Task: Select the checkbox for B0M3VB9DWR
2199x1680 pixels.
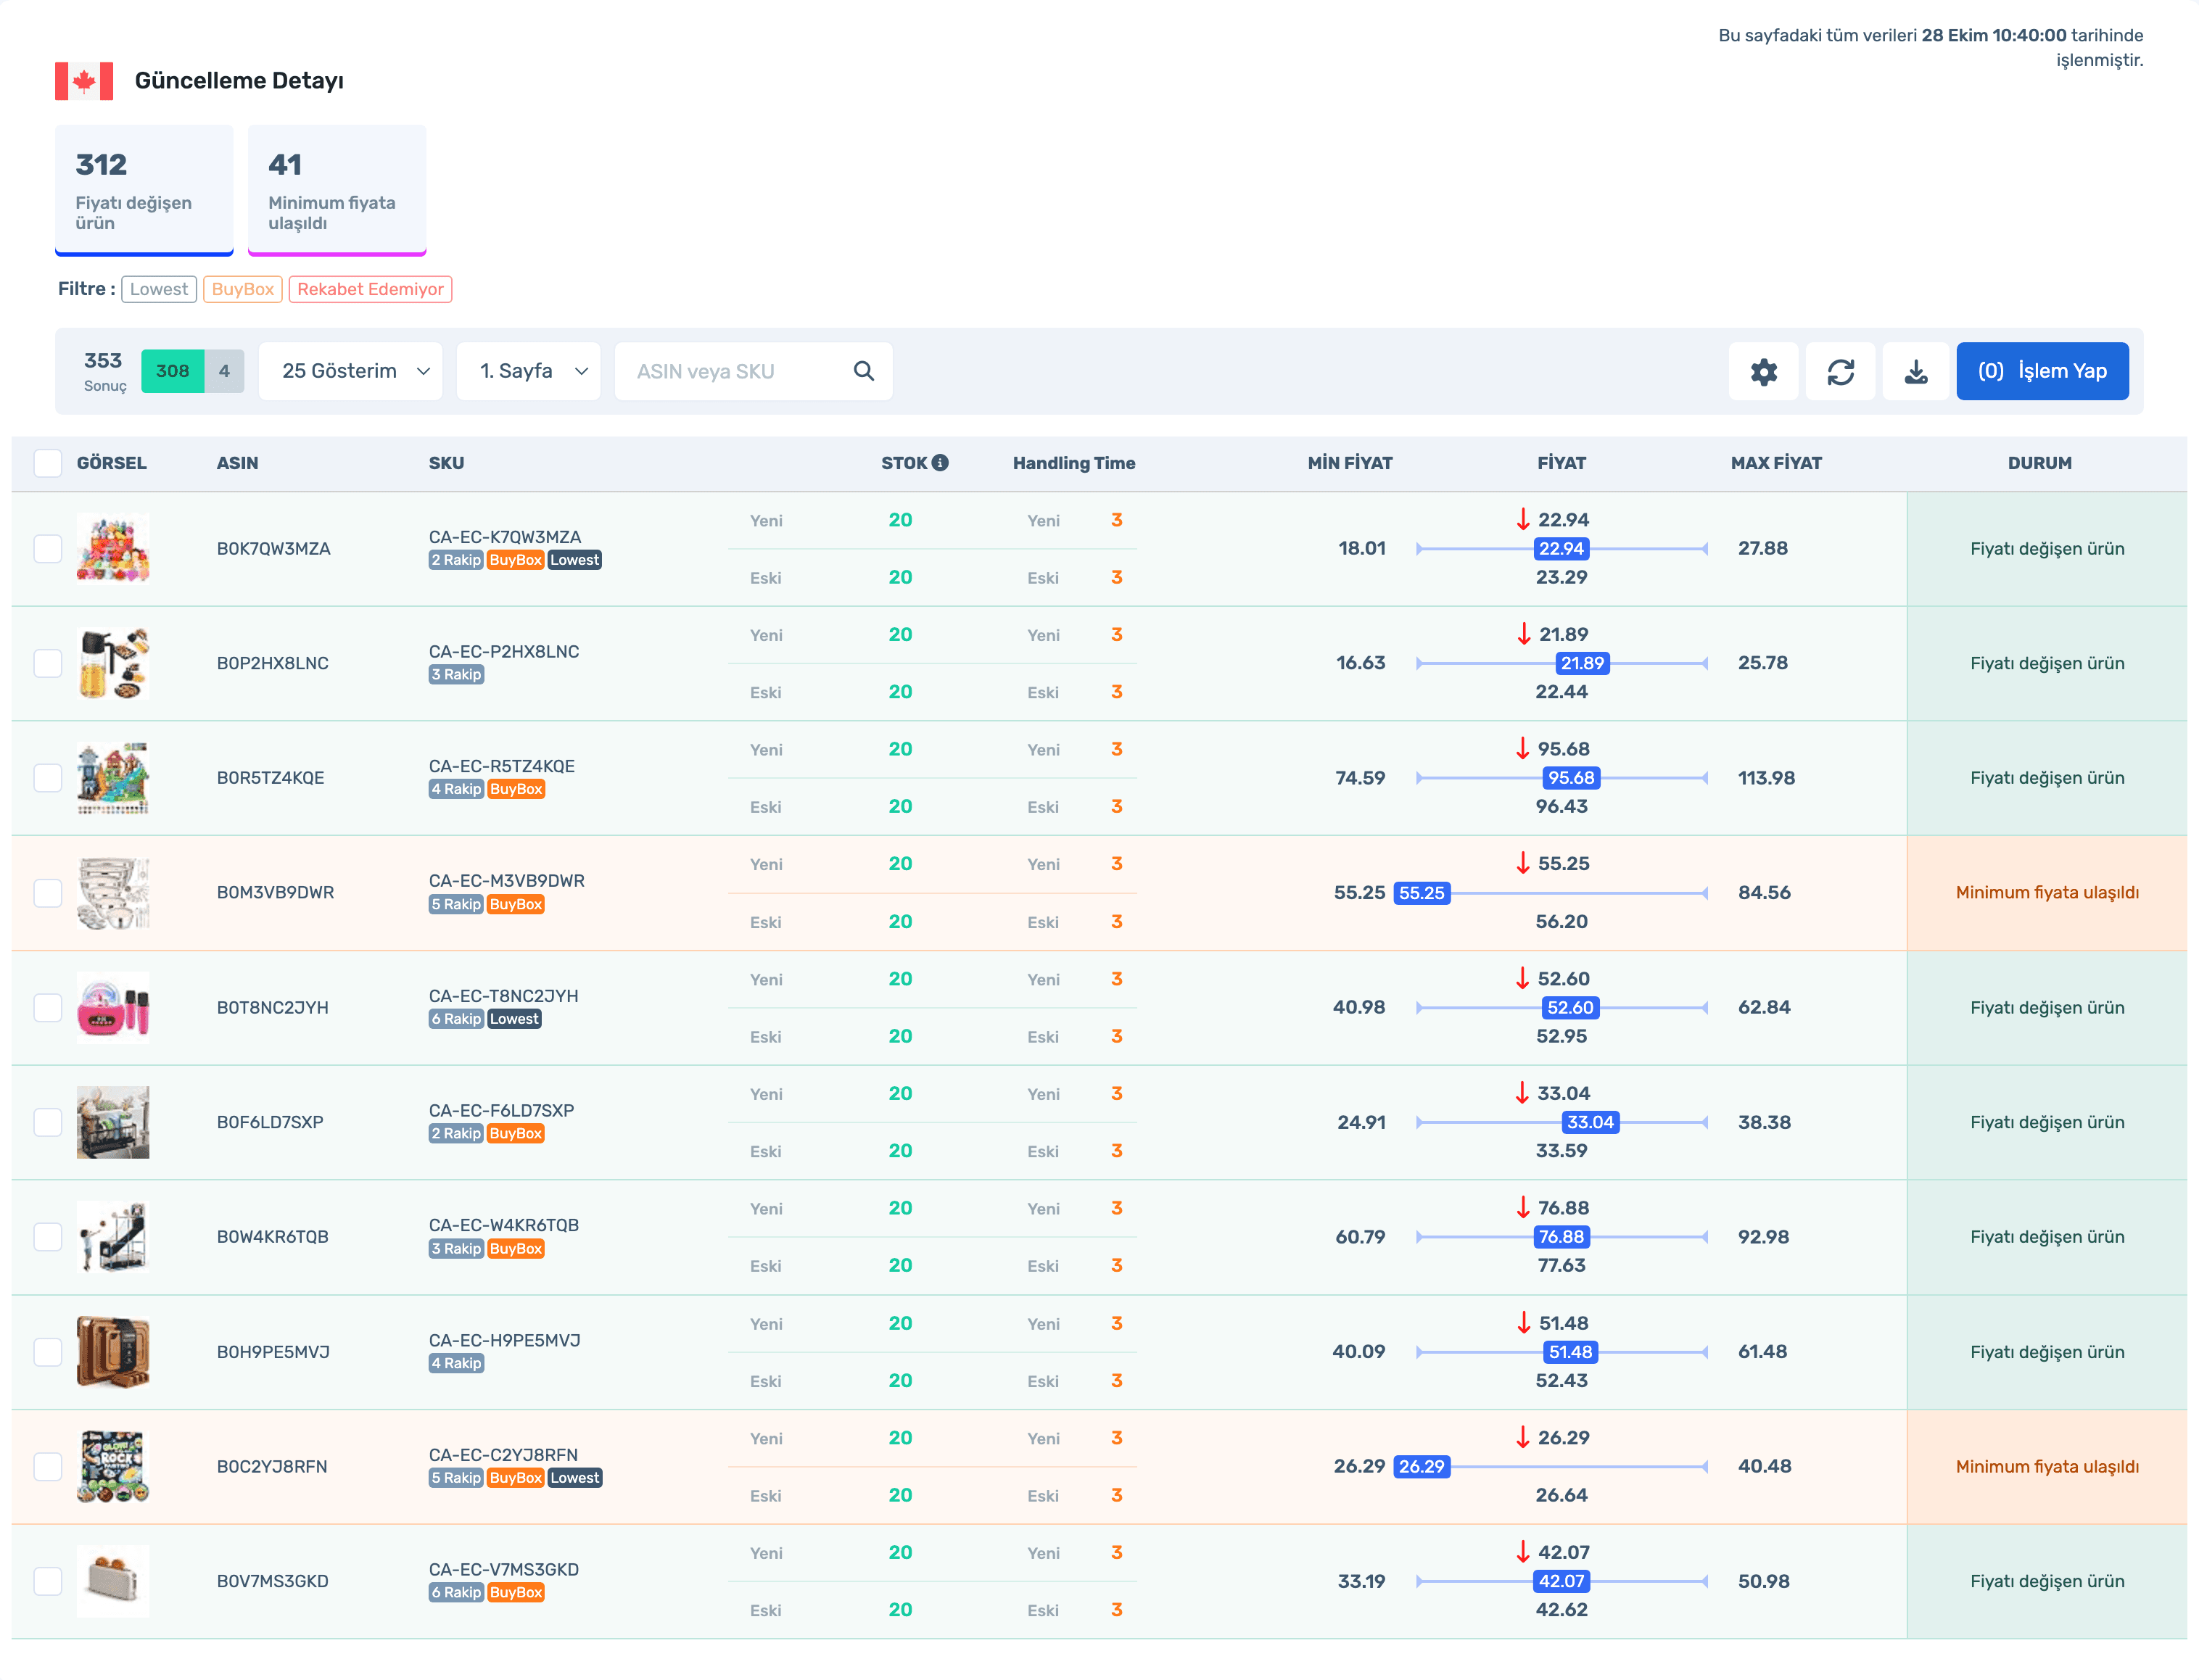Action: click(x=48, y=892)
